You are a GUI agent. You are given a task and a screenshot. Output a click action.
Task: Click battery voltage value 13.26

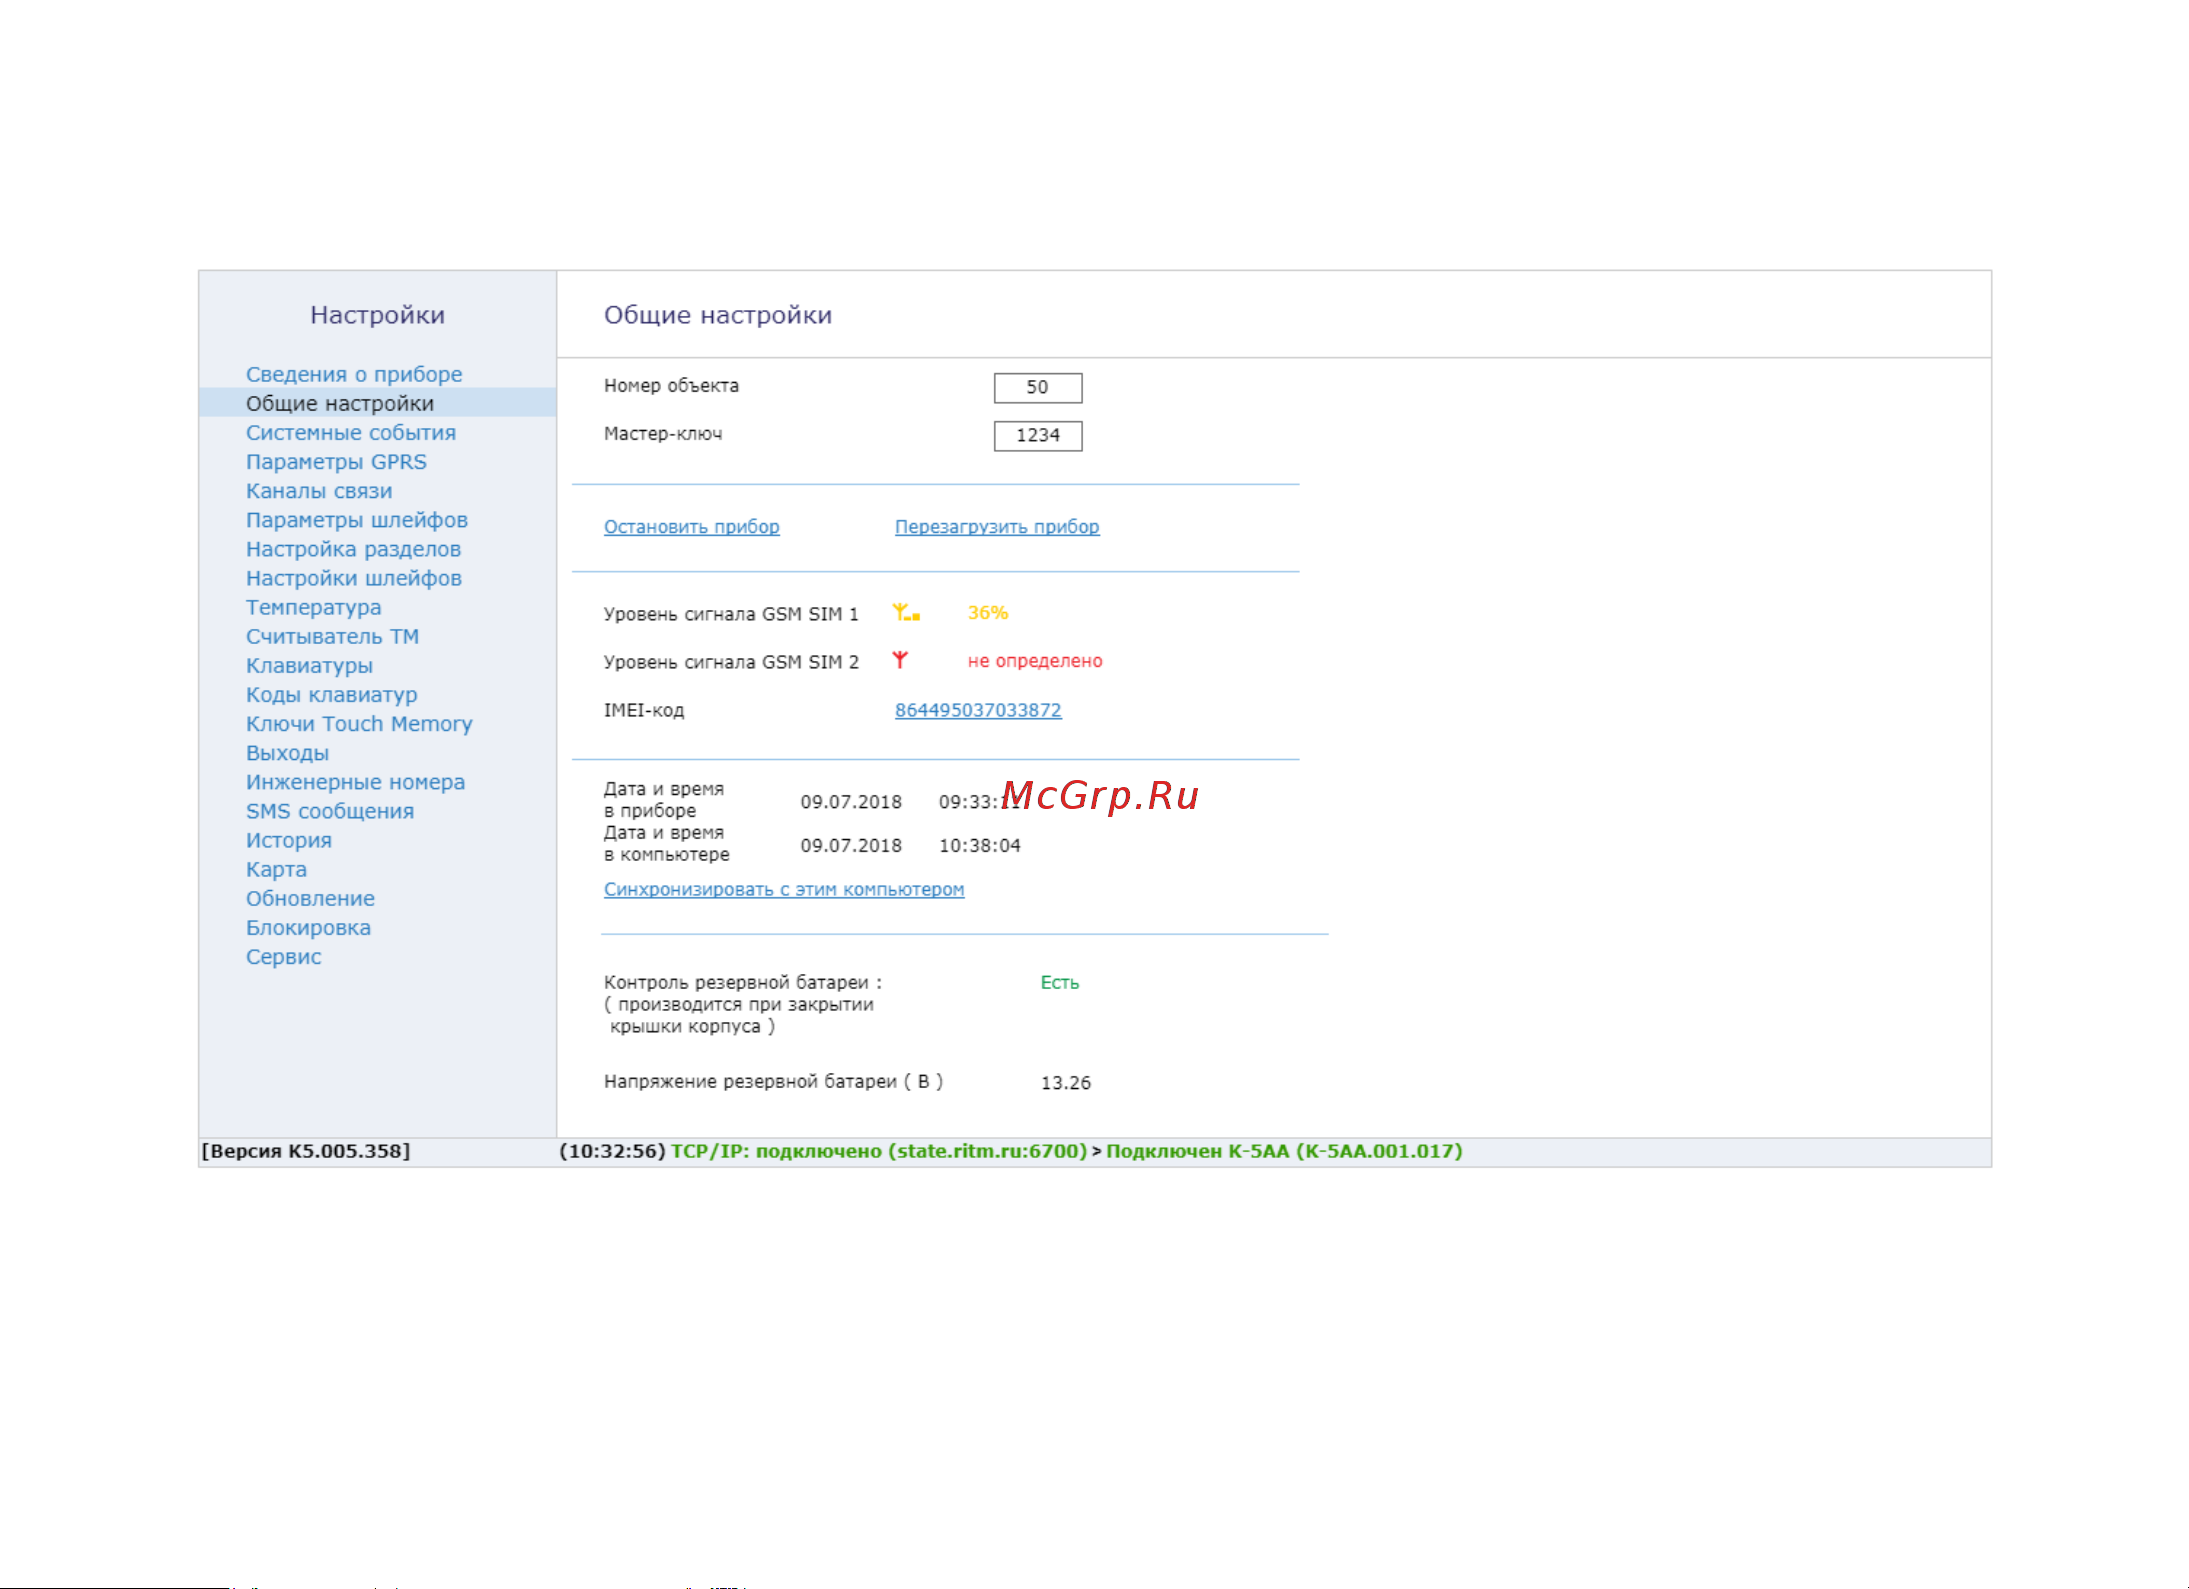[1066, 1082]
